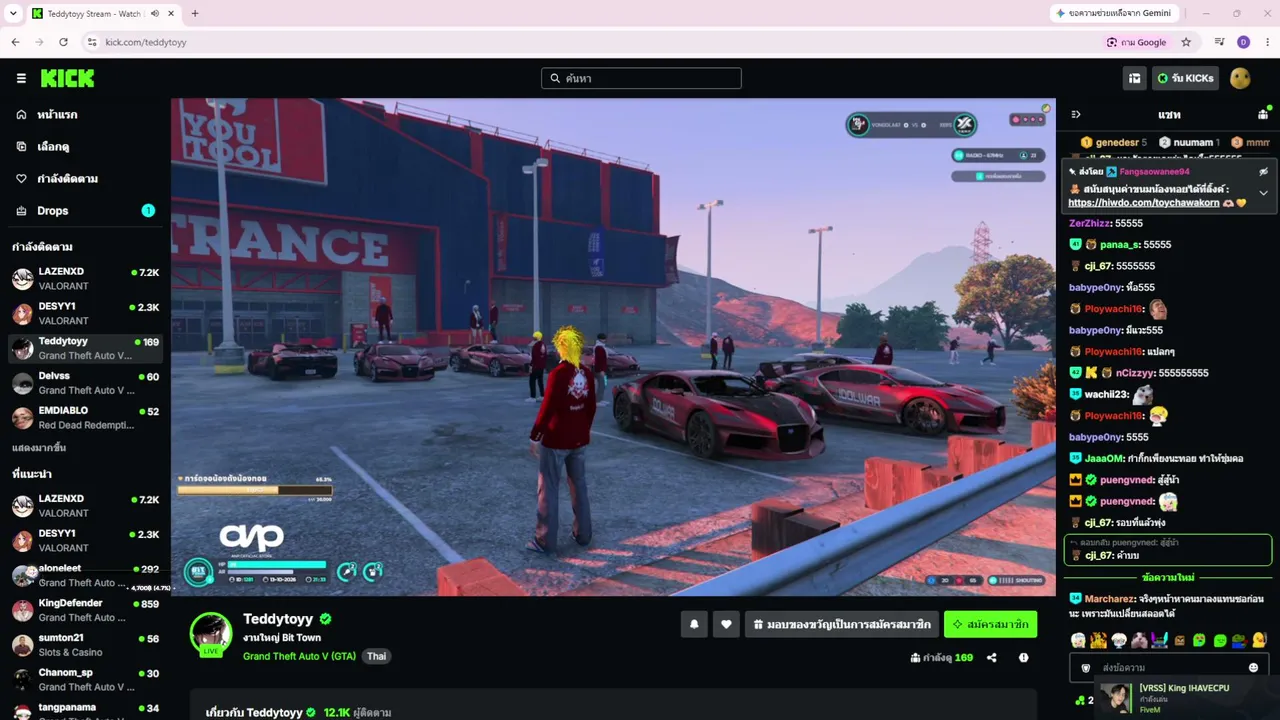Open the user avatar menu on Kick
Viewport: 1280px width, 720px height.
point(1240,78)
